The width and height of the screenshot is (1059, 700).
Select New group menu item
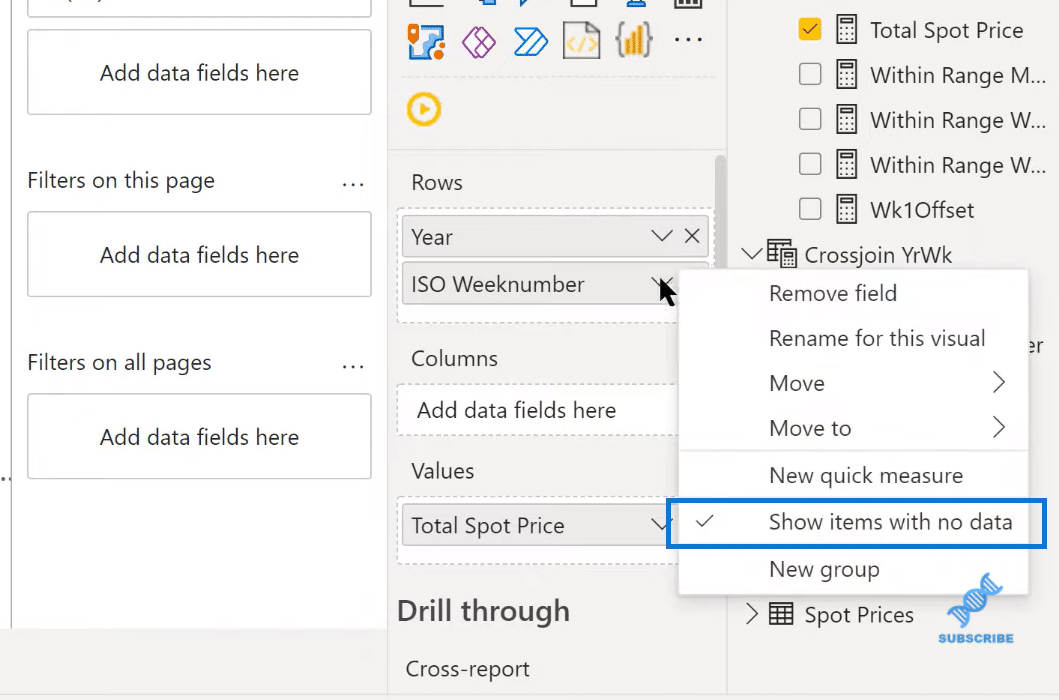tap(854, 570)
